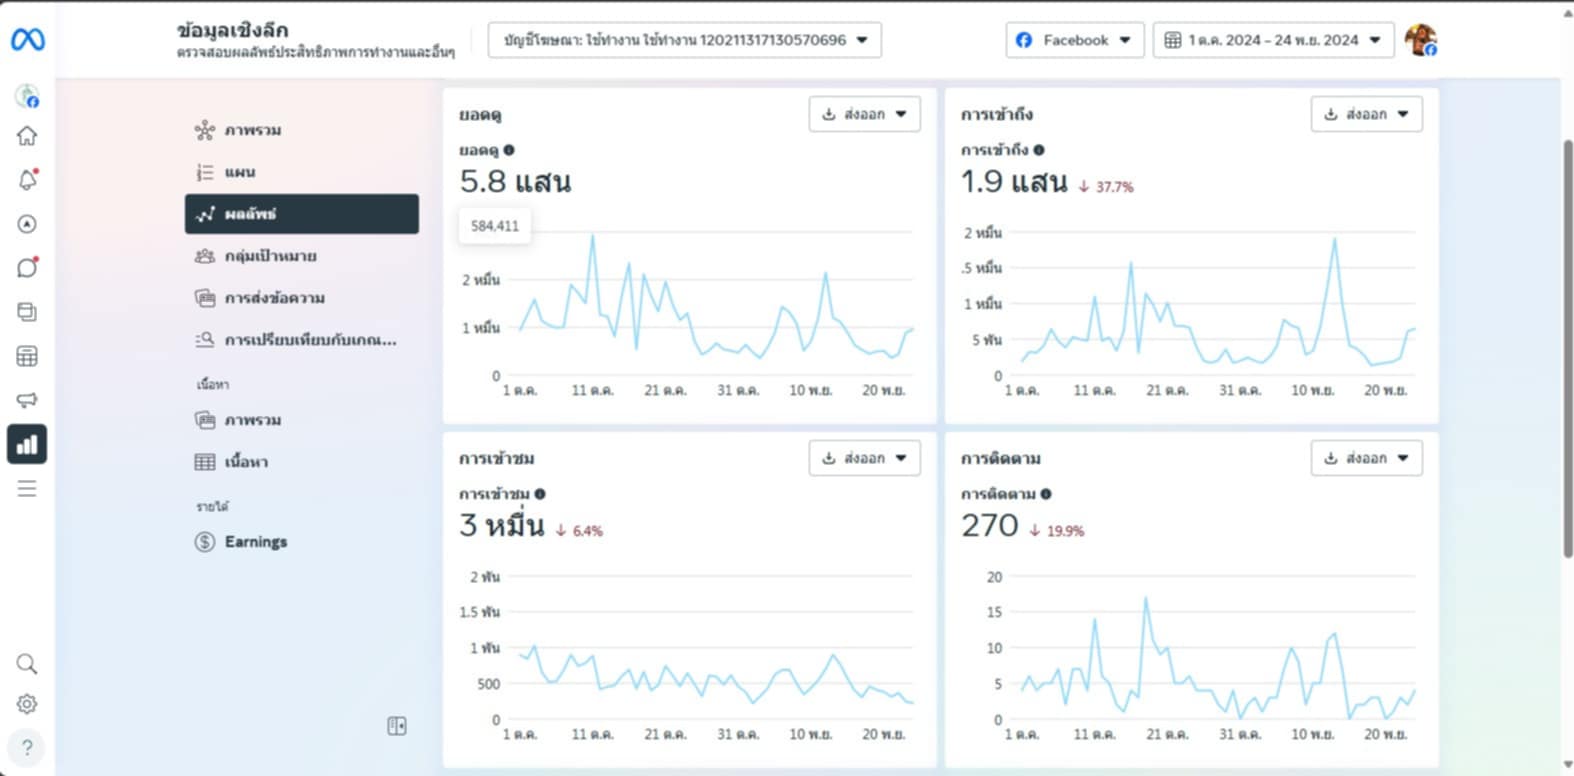Image resolution: width=1574 pixels, height=776 pixels.
Task: Select กลุ่มเป้าหมาย in the sidebar menu
Action: point(270,256)
